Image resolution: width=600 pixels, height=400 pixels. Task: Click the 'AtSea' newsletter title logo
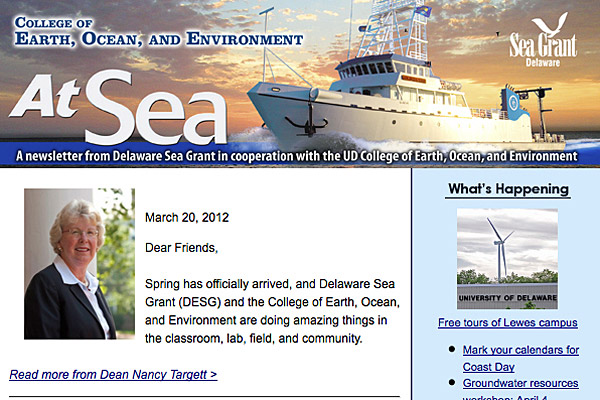click(119, 108)
